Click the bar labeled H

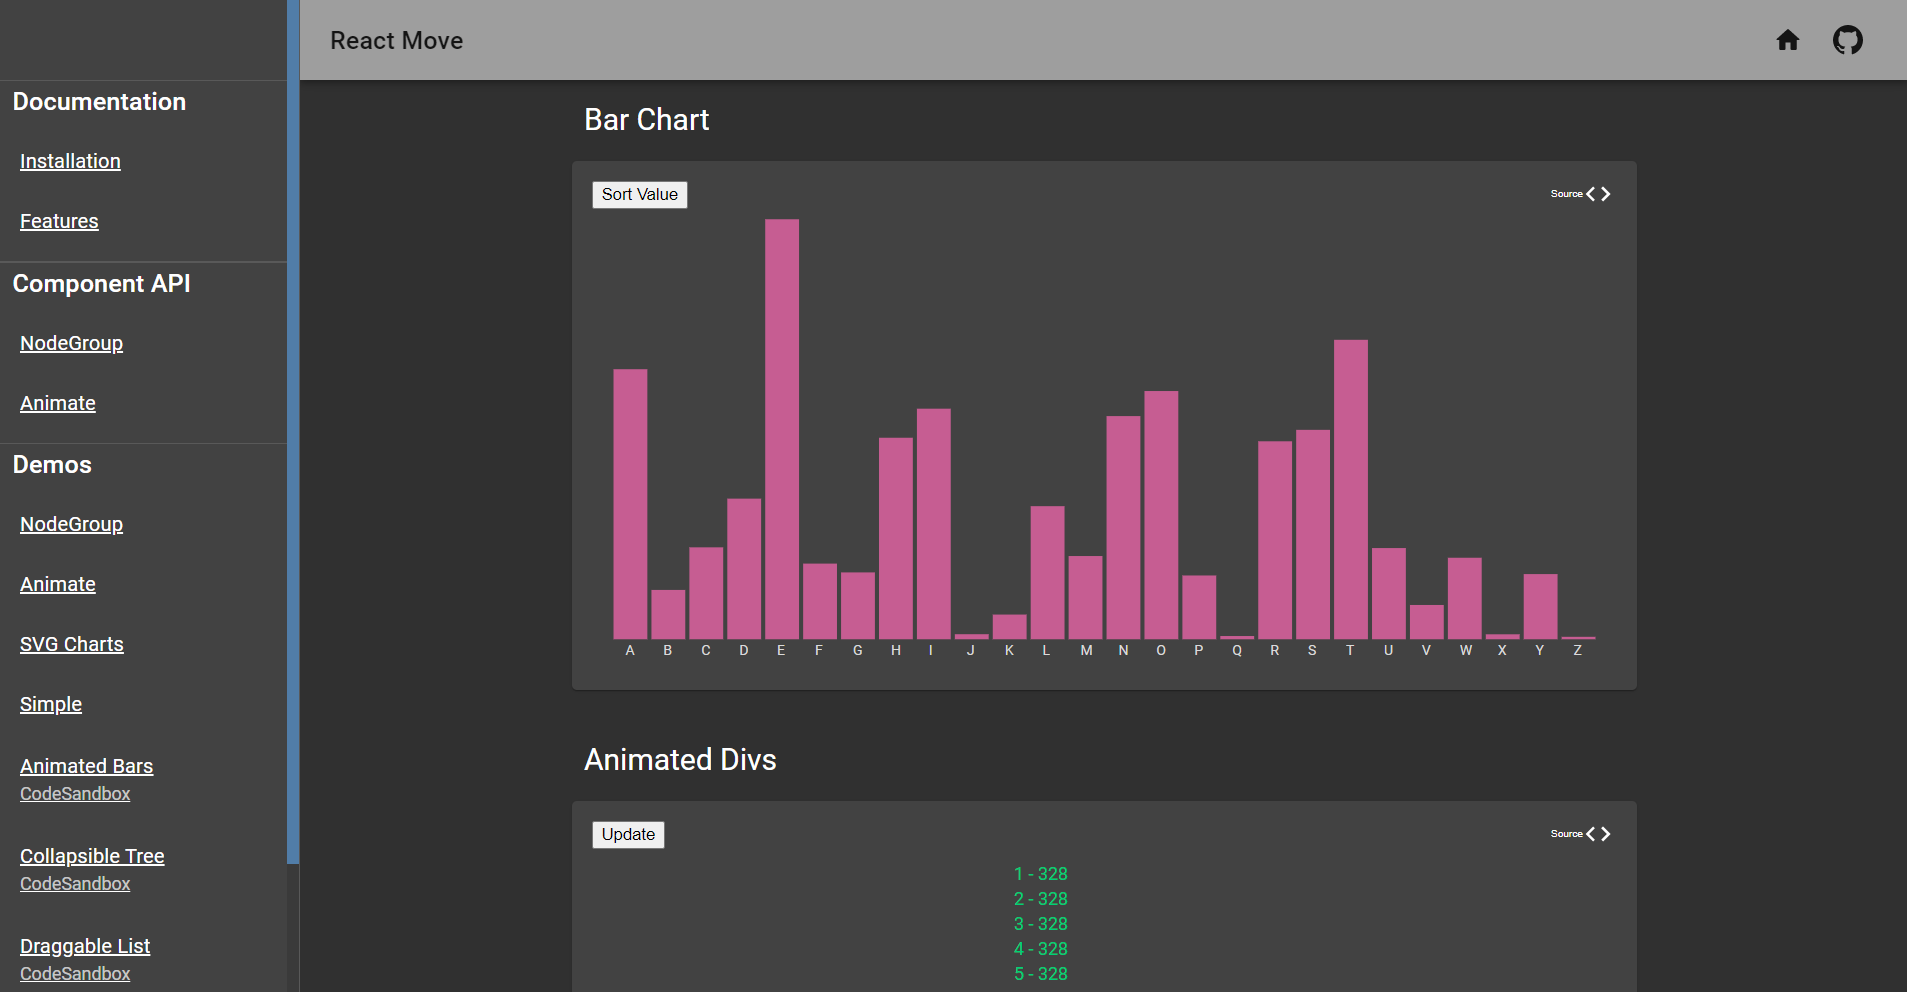coord(896,538)
